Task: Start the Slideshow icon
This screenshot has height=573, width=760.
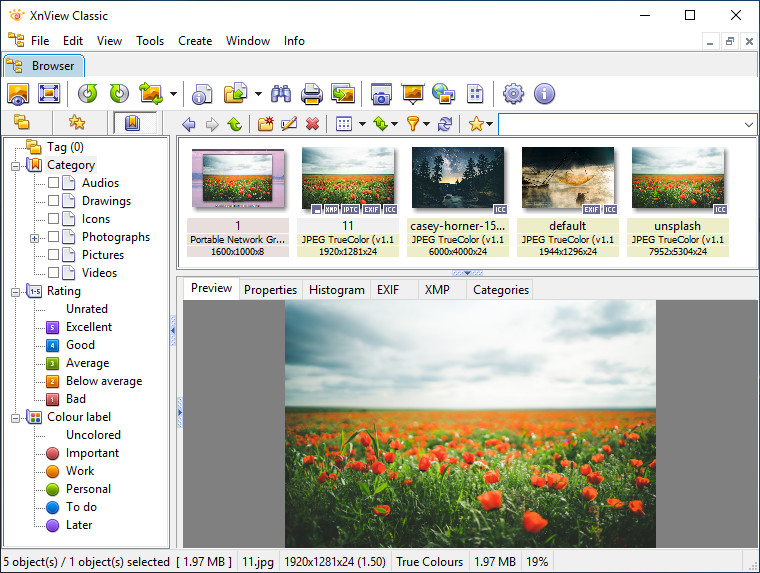Action: point(412,94)
